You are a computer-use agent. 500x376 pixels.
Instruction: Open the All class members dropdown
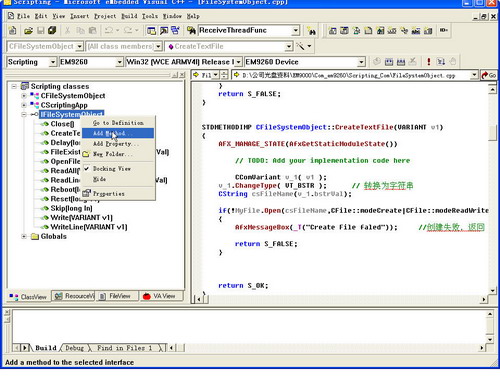coord(159,46)
